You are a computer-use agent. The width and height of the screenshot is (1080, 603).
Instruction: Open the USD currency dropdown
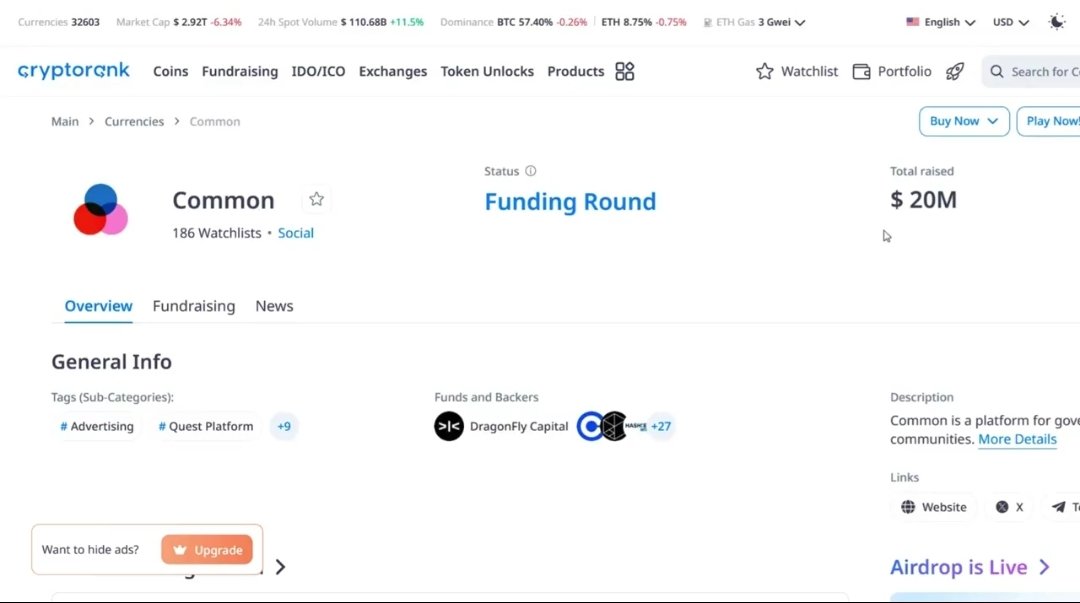click(x=1010, y=22)
